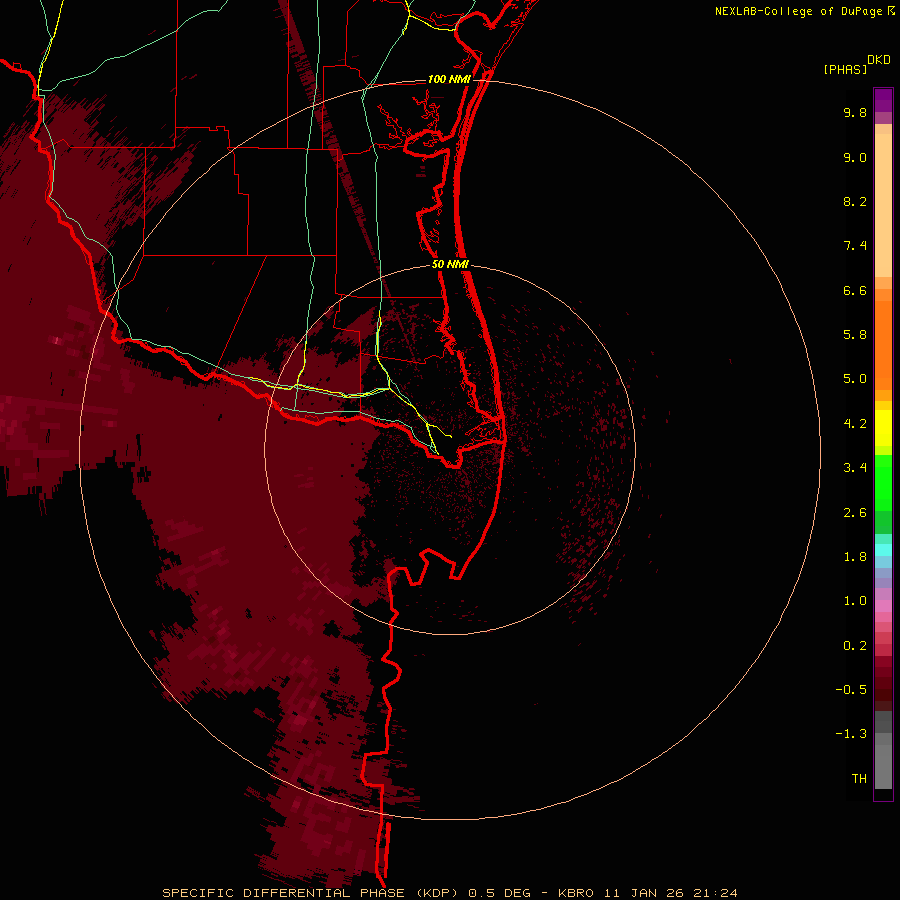The height and width of the screenshot is (900, 900).
Task: Click the 8.2 value on the color scale
Action: coord(855,202)
